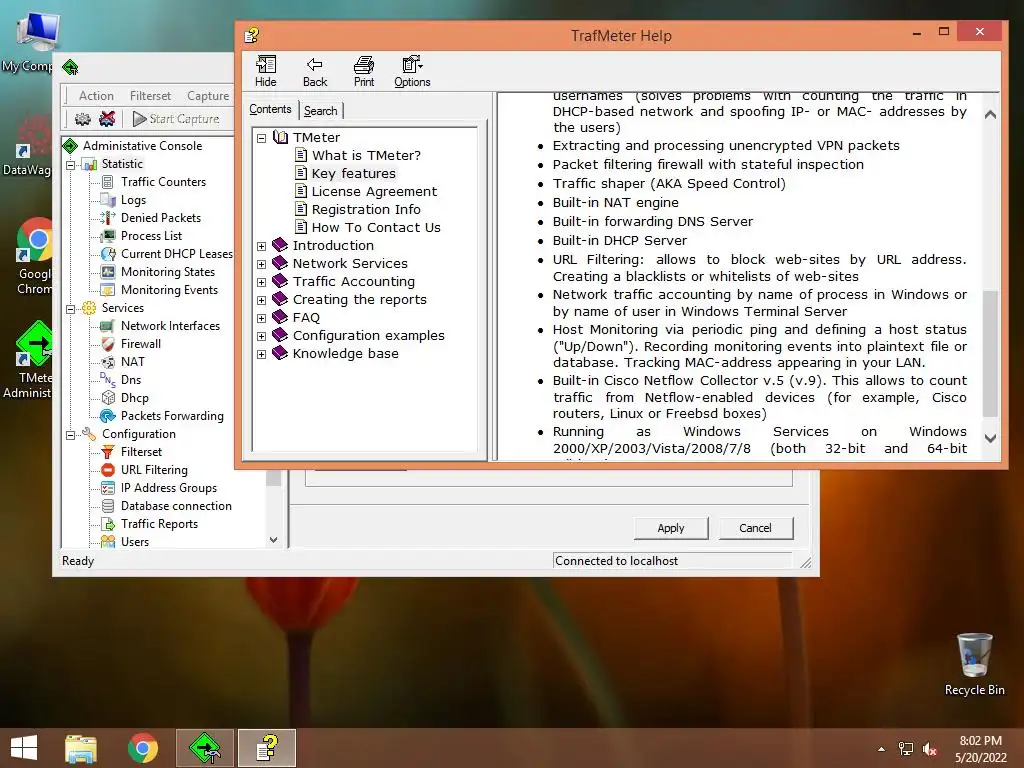Select the Contents tab in Help
The width and height of the screenshot is (1024, 768).
pos(270,109)
